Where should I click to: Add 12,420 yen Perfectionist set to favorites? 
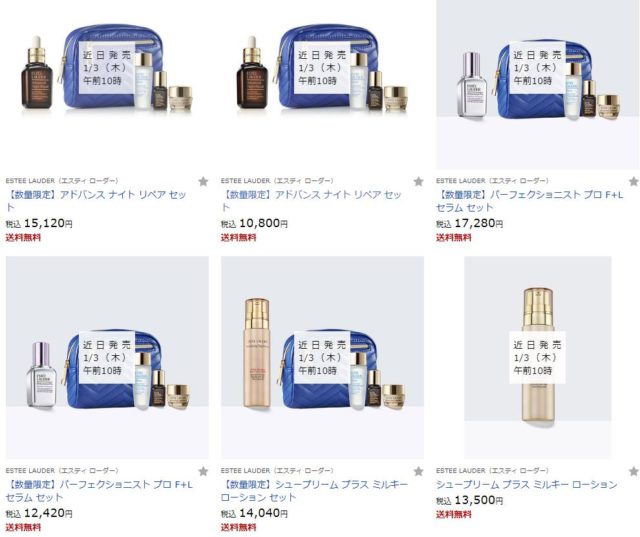coord(203,471)
